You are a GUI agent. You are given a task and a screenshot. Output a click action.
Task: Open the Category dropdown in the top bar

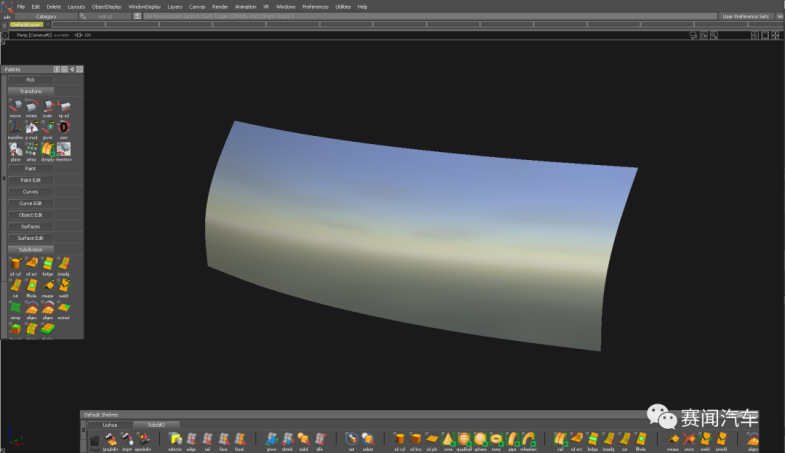[x=48, y=16]
